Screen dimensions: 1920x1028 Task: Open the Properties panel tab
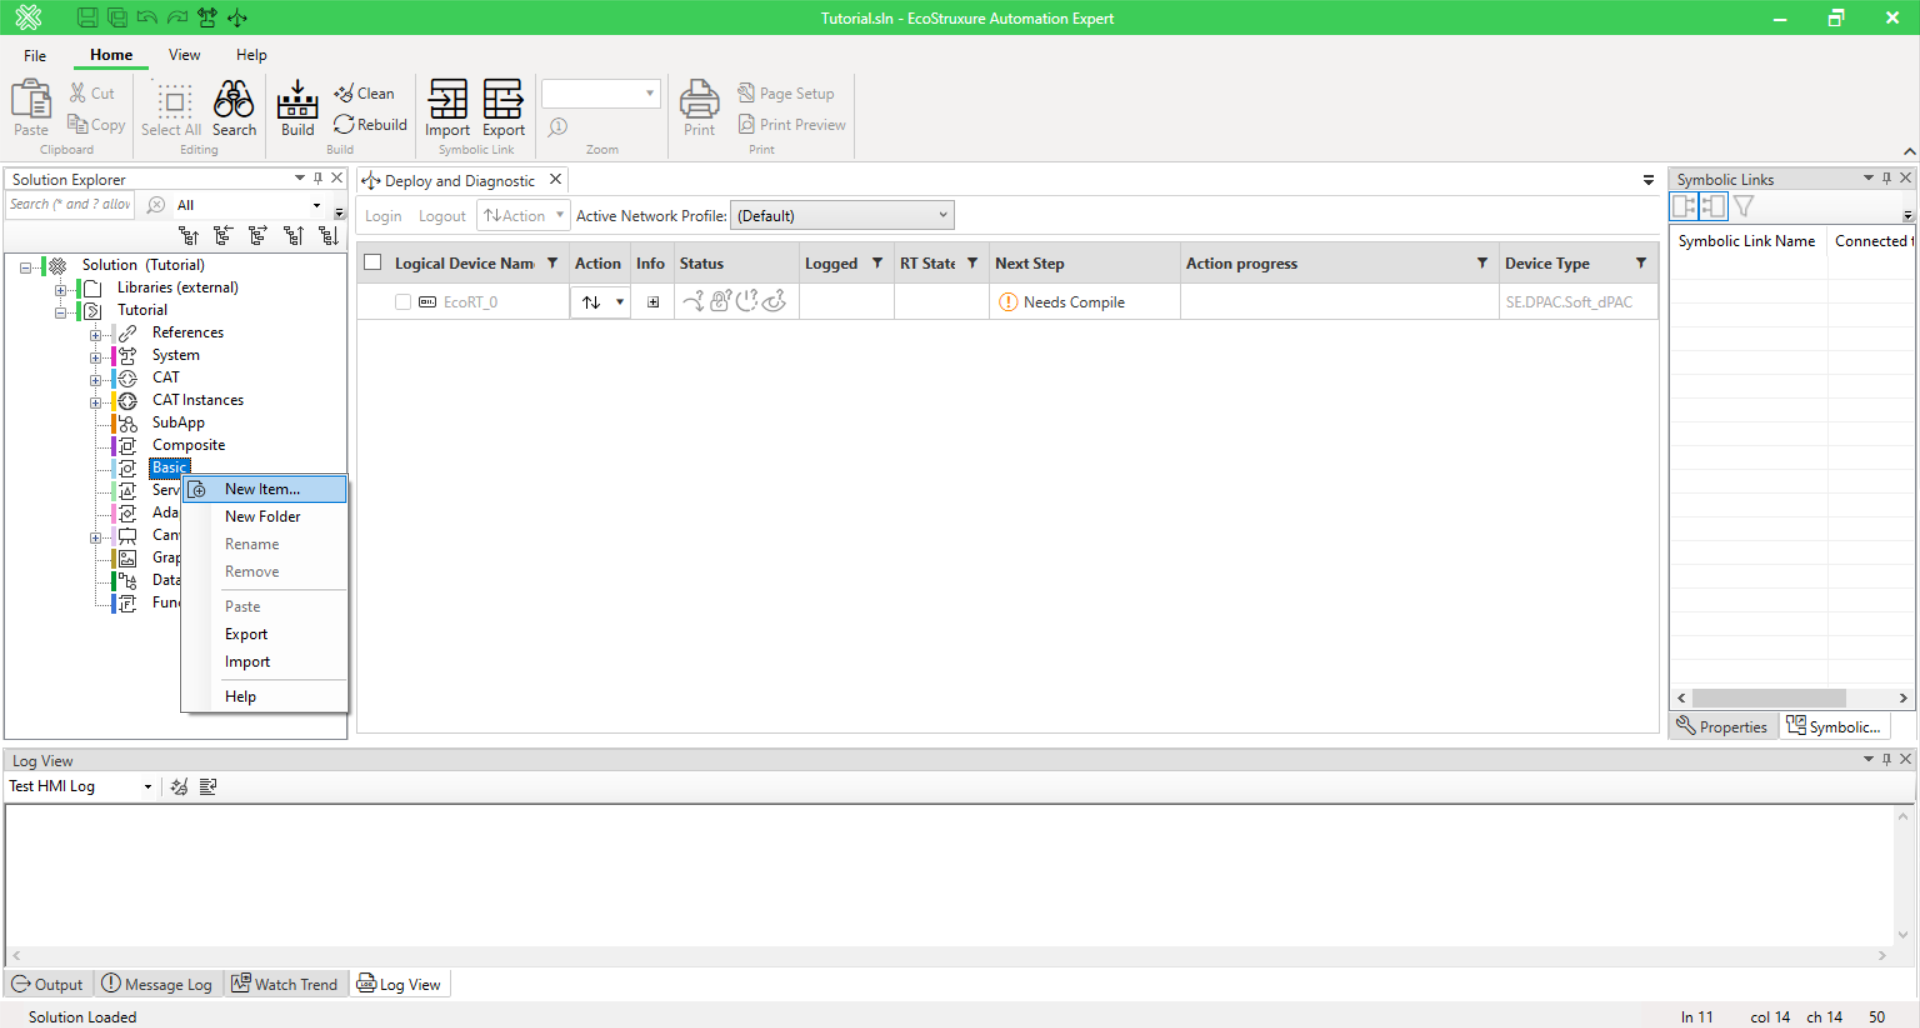(x=1722, y=727)
